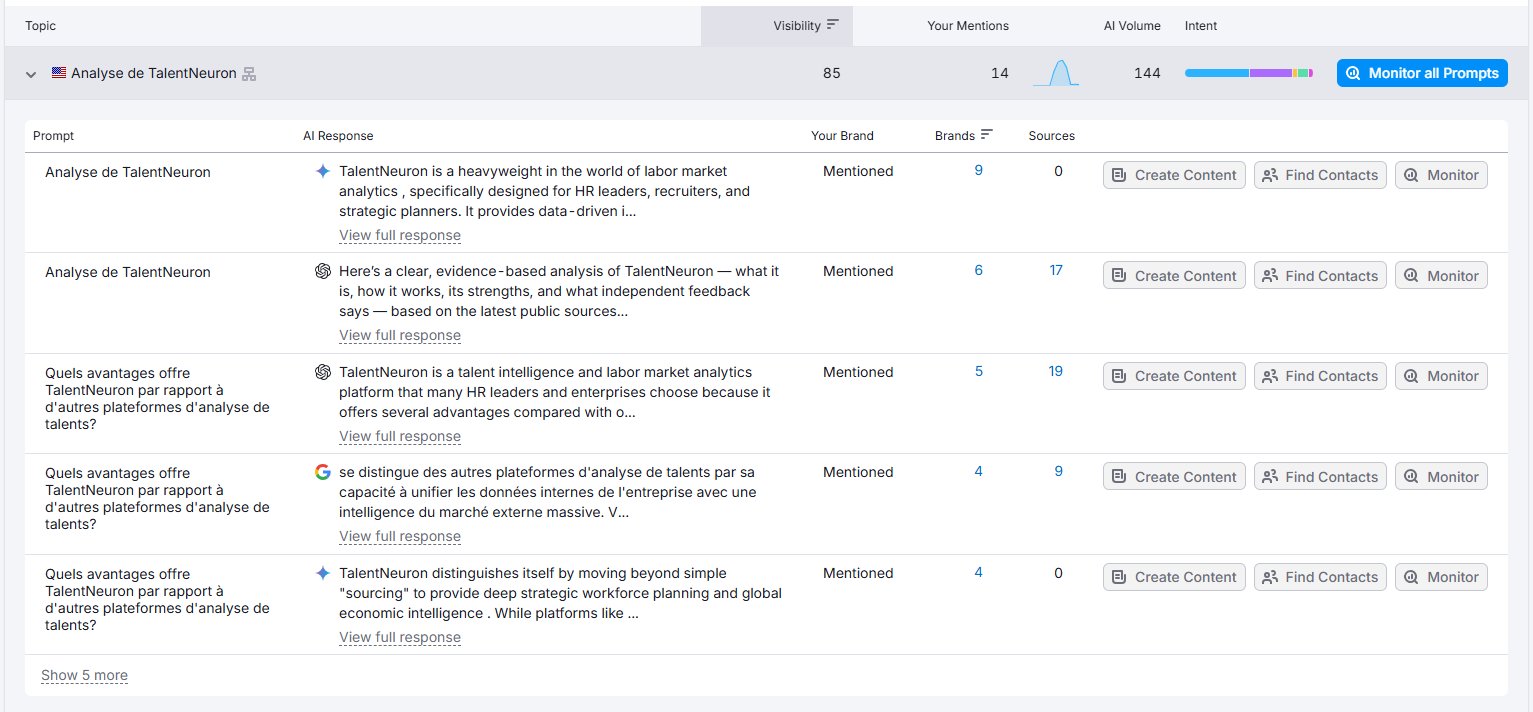This screenshot has width=1533, height=712.
Task: Find Contacts for the 'beyond simple sourcing' row
Action: [x=1320, y=577]
